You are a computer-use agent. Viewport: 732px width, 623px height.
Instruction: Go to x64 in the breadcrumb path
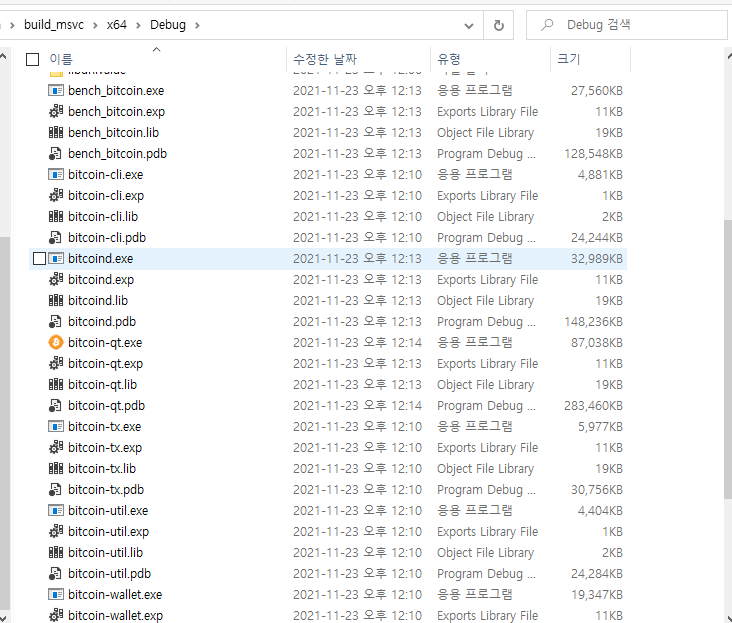pos(116,25)
